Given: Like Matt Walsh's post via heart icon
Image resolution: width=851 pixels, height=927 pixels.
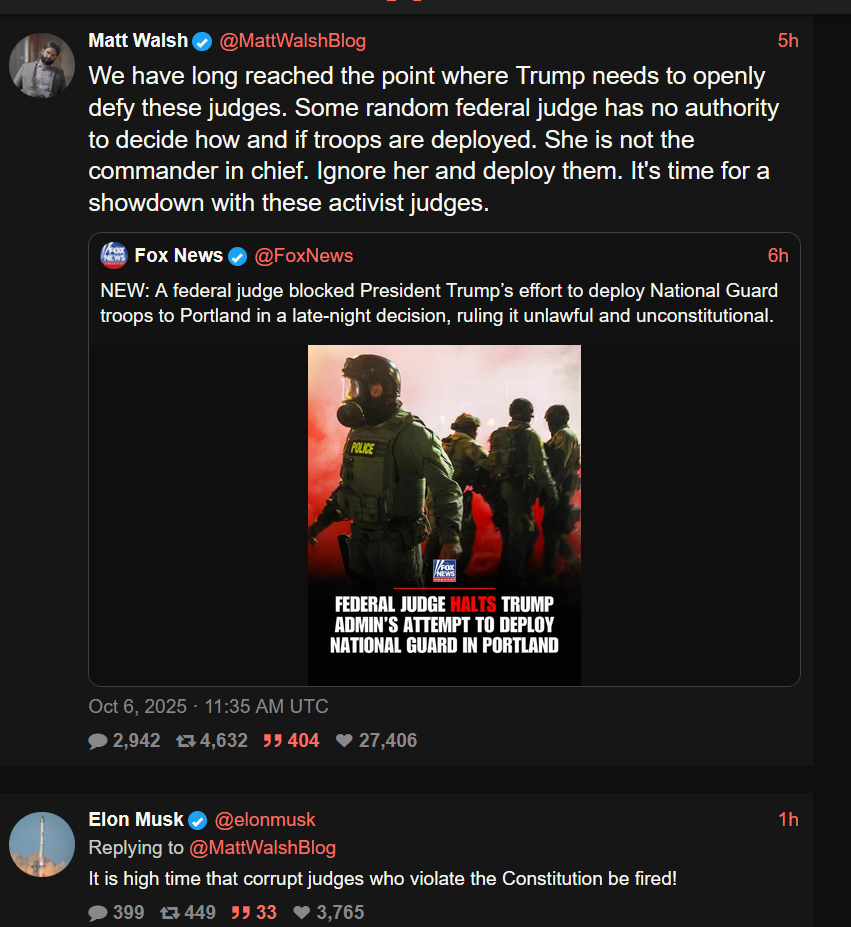Looking at the screenshot, I should (344, 741).
